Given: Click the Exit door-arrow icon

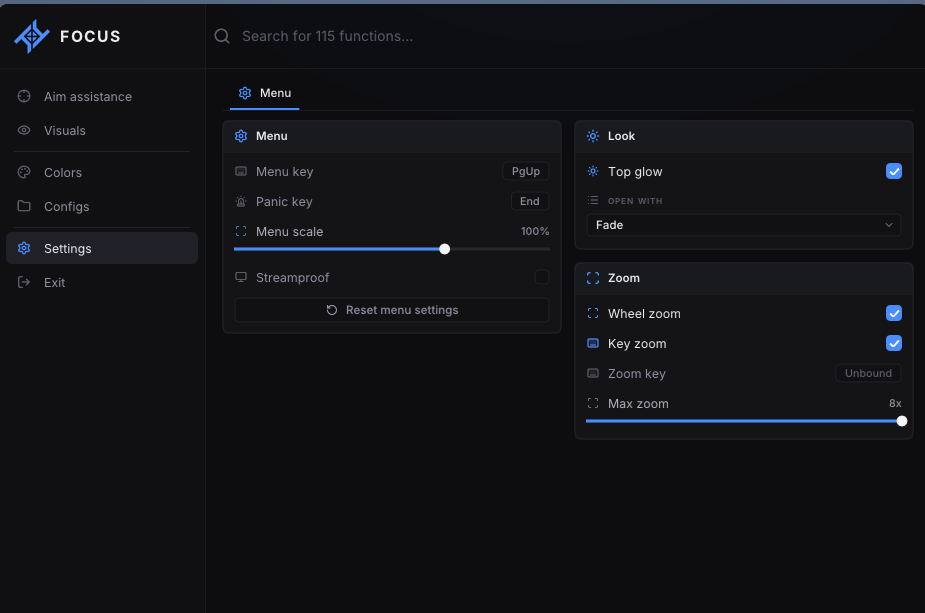Looking at the screenshot, I should [x=24, y=282].
